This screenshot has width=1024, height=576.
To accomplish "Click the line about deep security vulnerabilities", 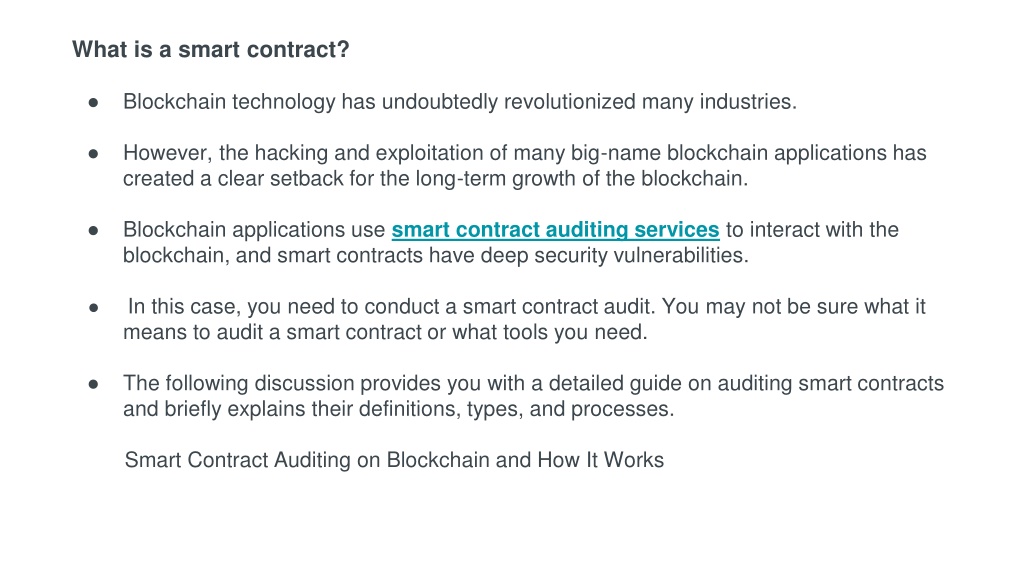I will click(436, 255).
